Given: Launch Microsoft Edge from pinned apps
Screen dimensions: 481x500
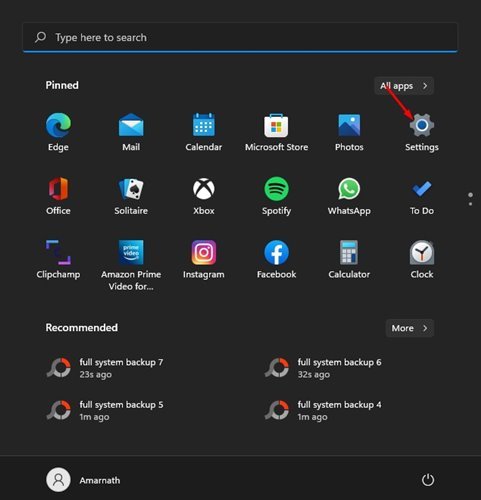Looking at the screenshot, I should click(58, 132).
